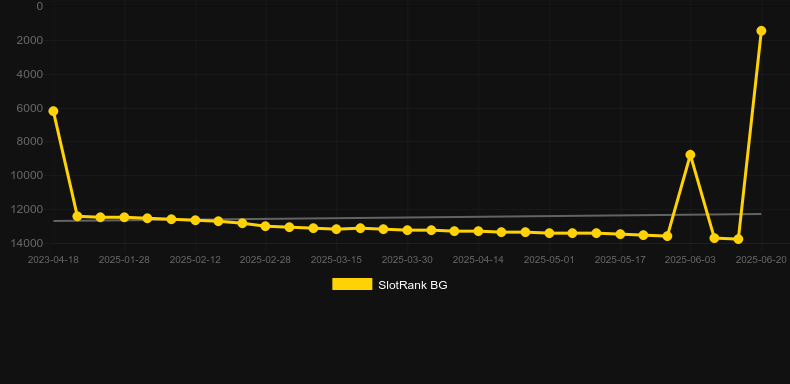This screenshot has width=790, height=384.
Task: Click the 2025-05-01 x-axis date label
Action: click(549, 260)
